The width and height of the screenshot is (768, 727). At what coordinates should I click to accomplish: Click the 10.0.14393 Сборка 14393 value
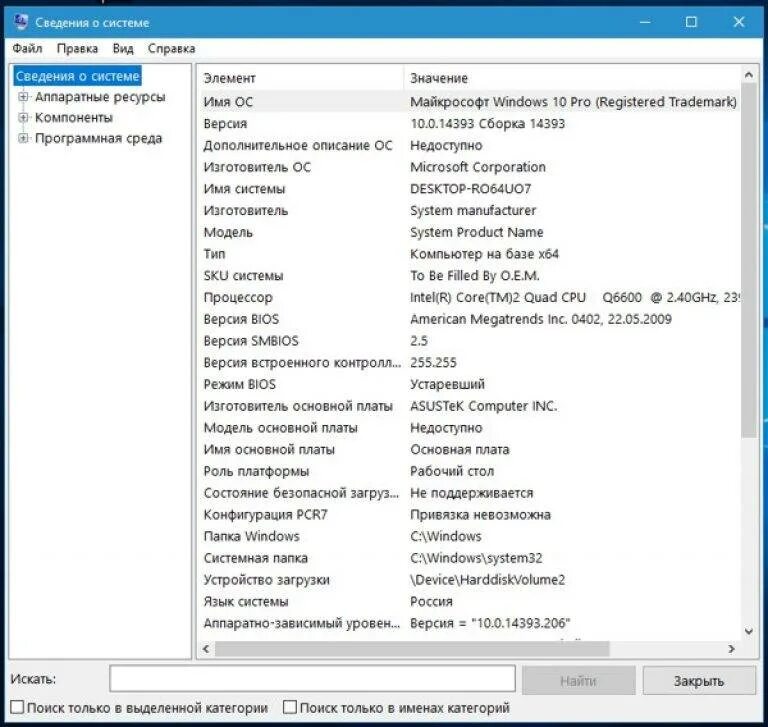point(488,123)
